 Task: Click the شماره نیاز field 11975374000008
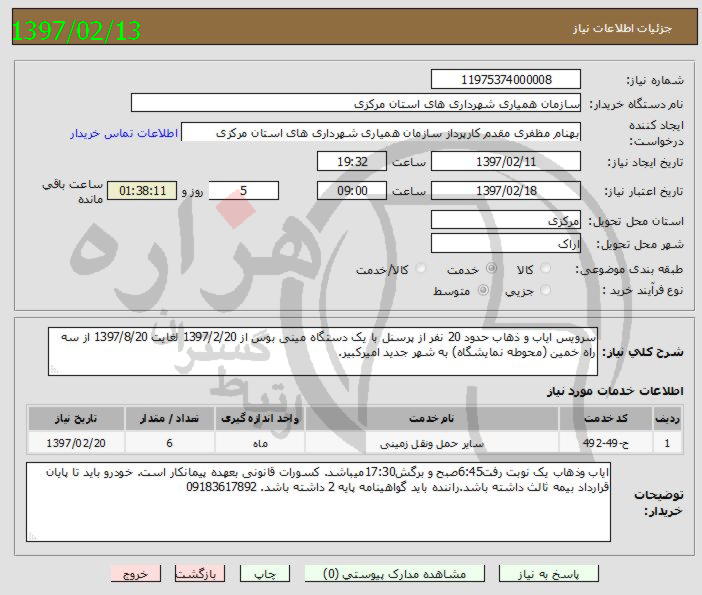pyautogui.click(x=506, y=79)
